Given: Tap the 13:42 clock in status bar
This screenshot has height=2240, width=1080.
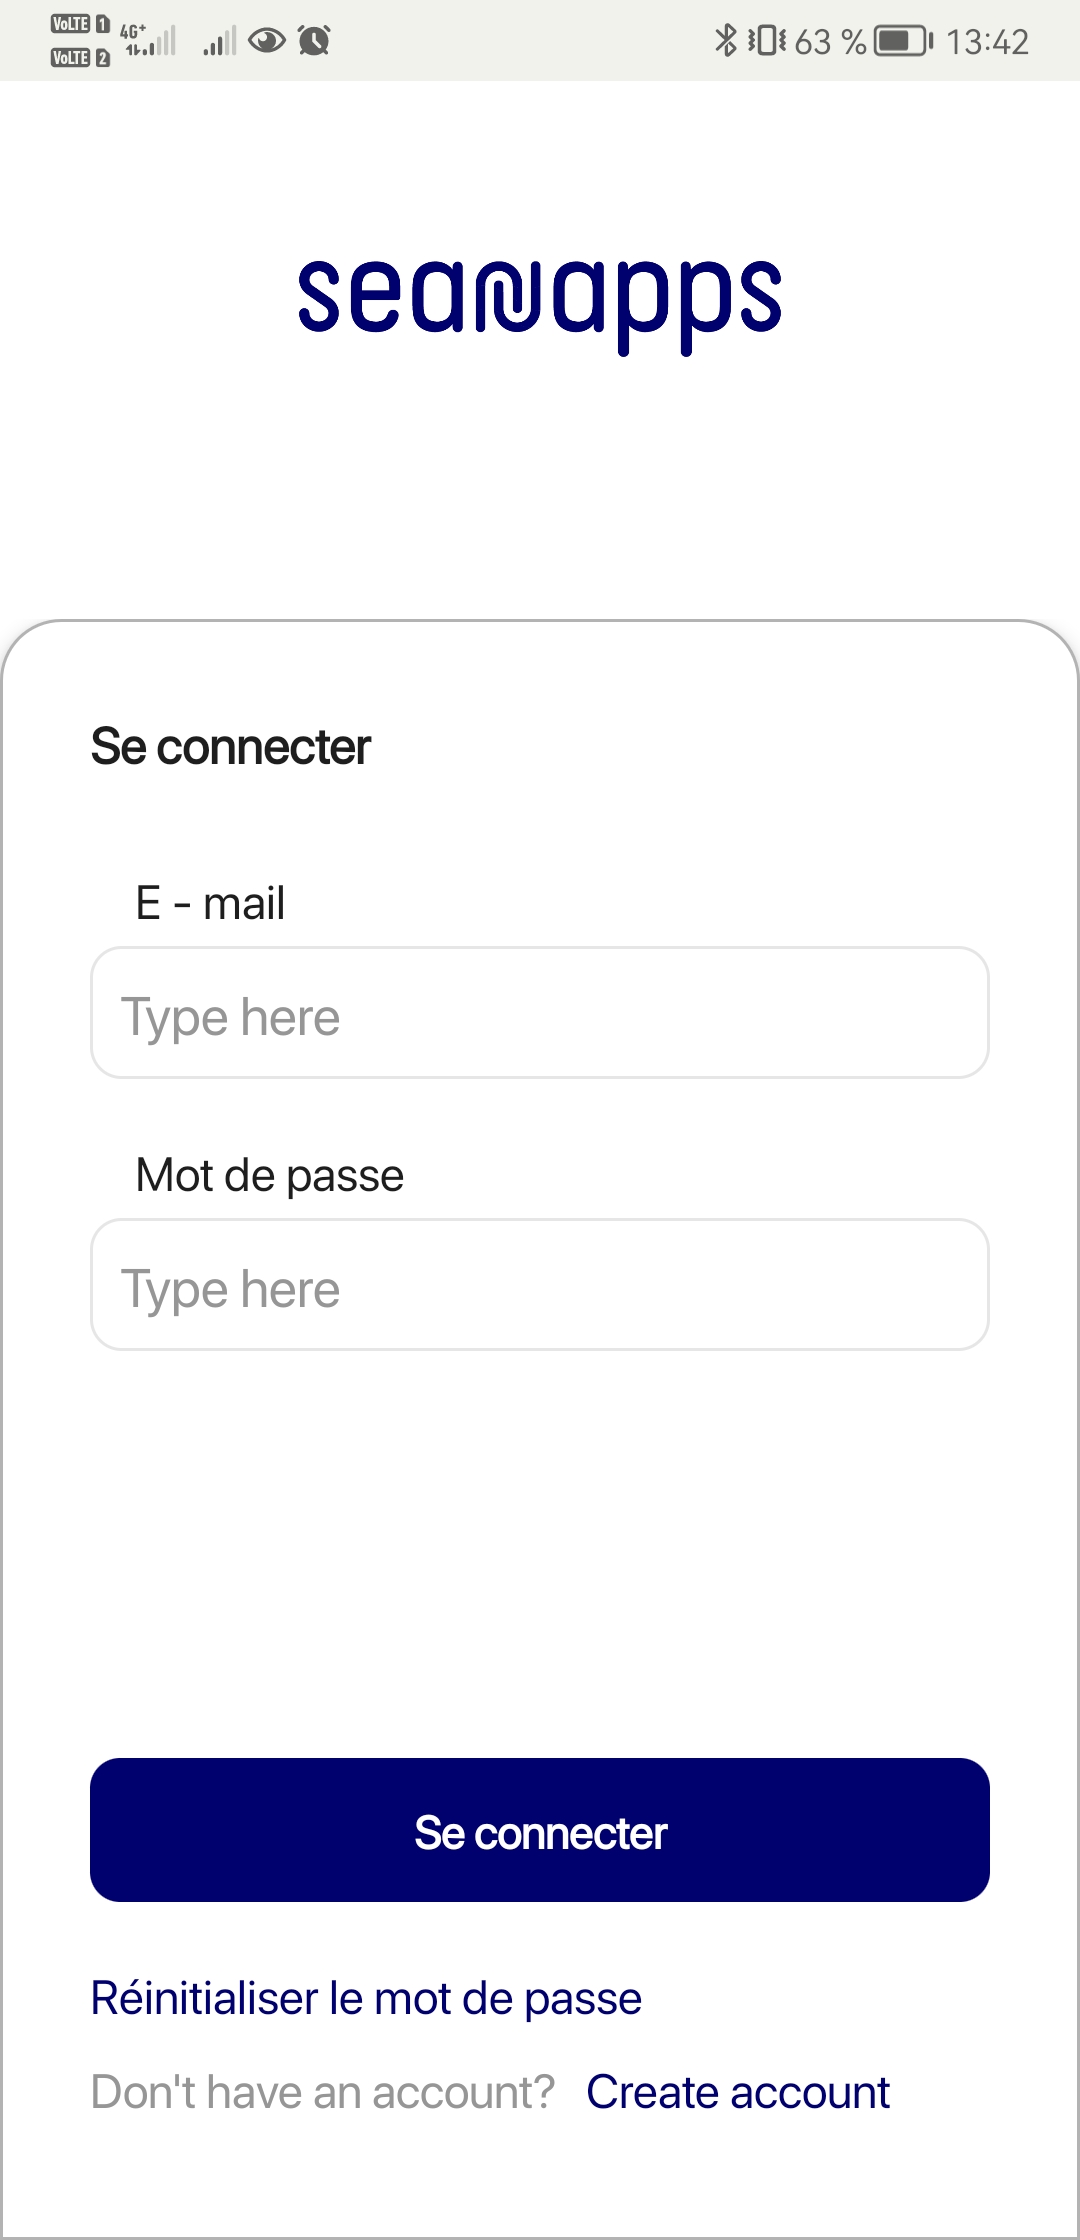Looking at the screenshot, I should click(x=987, y=41).
